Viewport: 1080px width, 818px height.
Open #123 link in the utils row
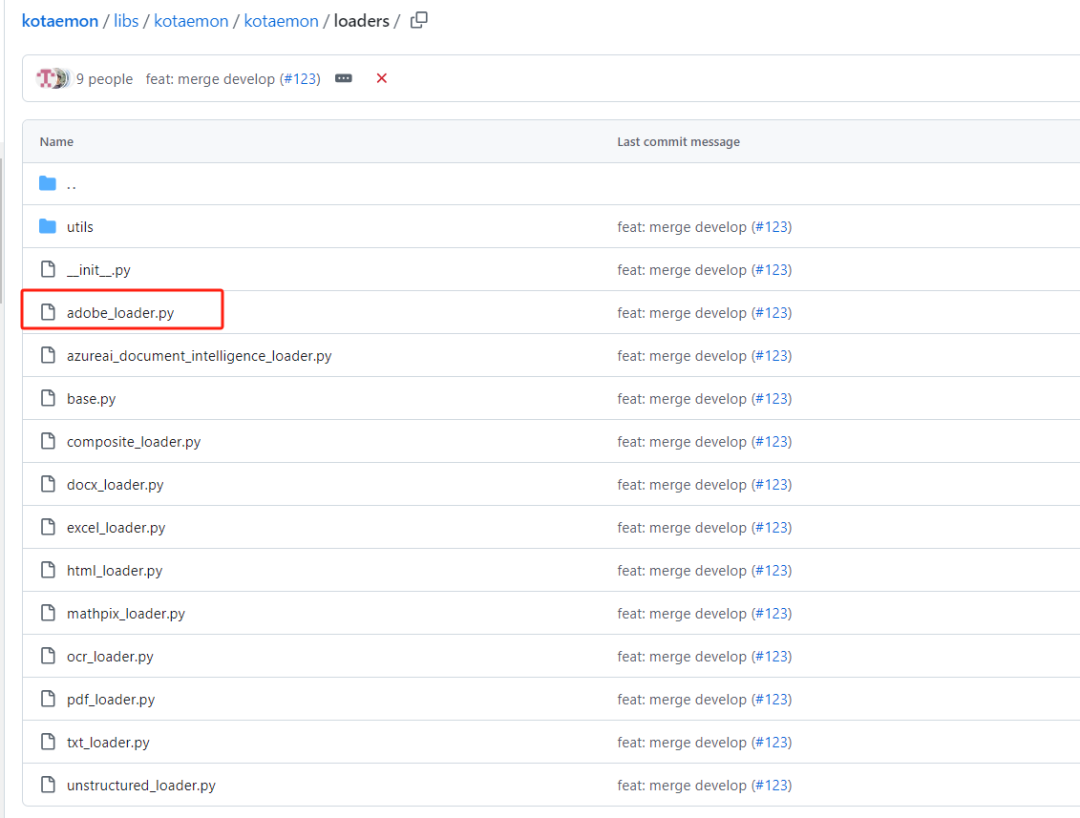point(772,227)
